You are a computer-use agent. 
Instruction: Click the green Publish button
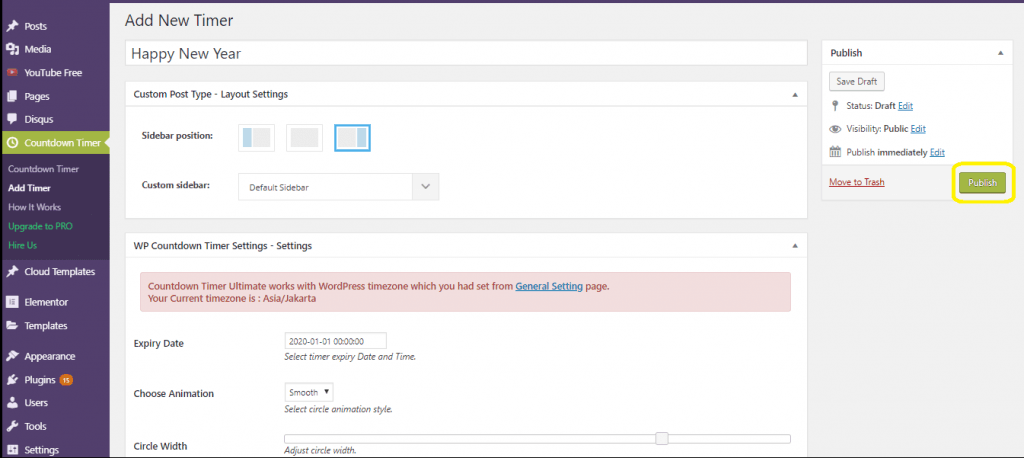(982, 183)
